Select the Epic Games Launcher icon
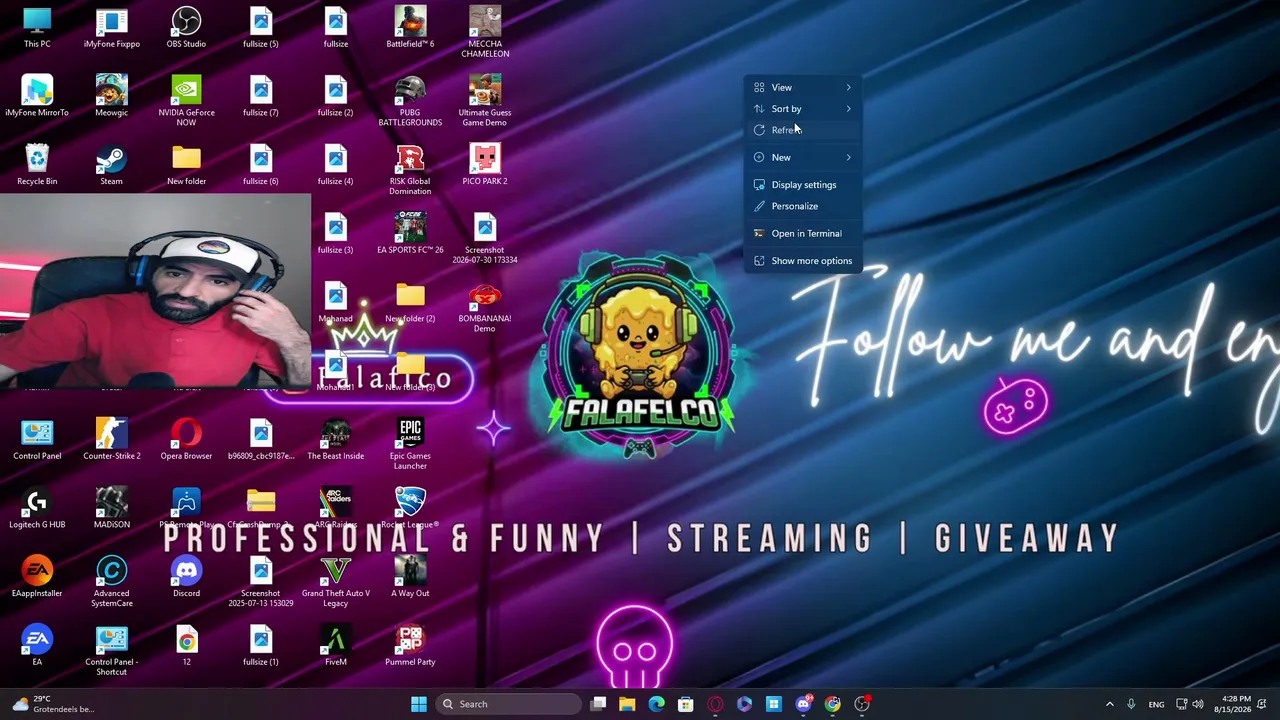1280x720 pixels. click(410, 444)
